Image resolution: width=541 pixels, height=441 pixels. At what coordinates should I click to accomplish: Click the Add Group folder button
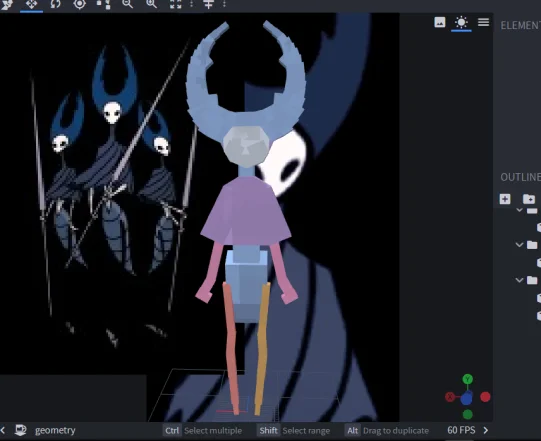529,199
